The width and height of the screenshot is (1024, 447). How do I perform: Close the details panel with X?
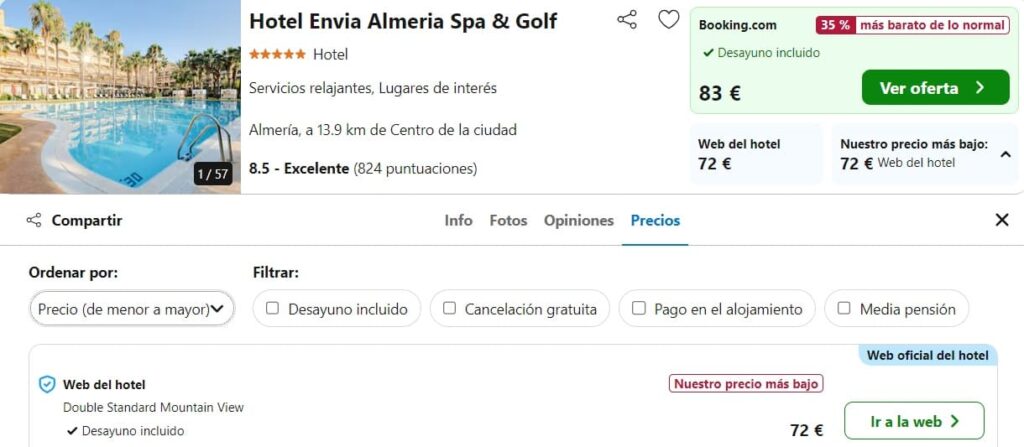click(x=1002, y=220)
